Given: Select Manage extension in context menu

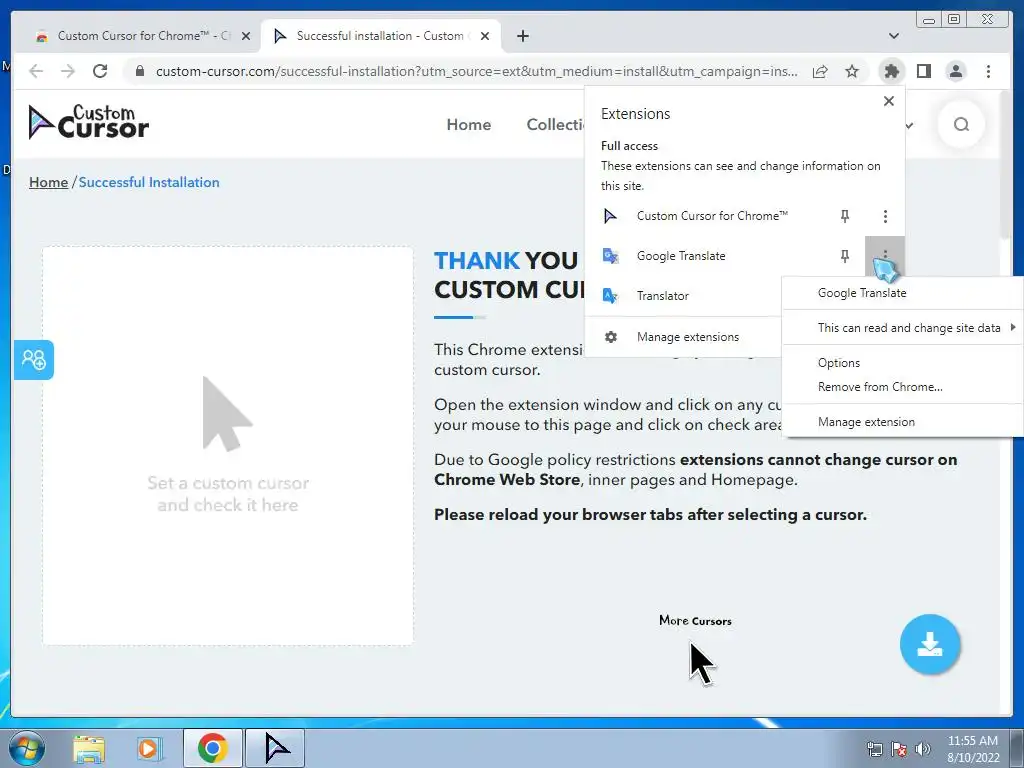Looking at the screenshot, I should [x=866, y=422].
